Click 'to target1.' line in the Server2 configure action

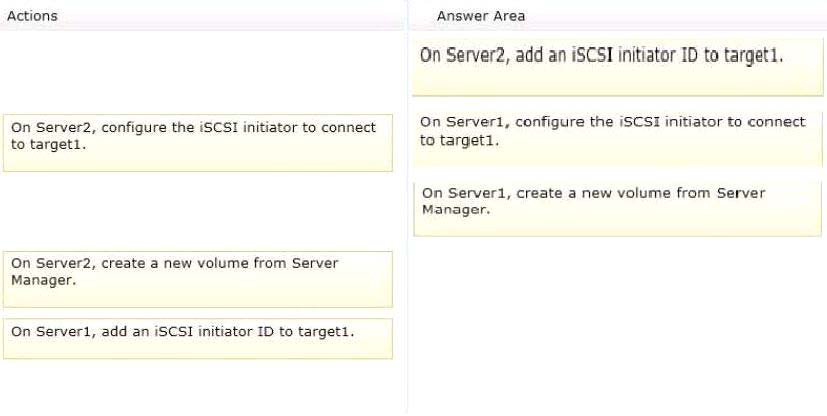pyautogui.click(x=48, y=145)
